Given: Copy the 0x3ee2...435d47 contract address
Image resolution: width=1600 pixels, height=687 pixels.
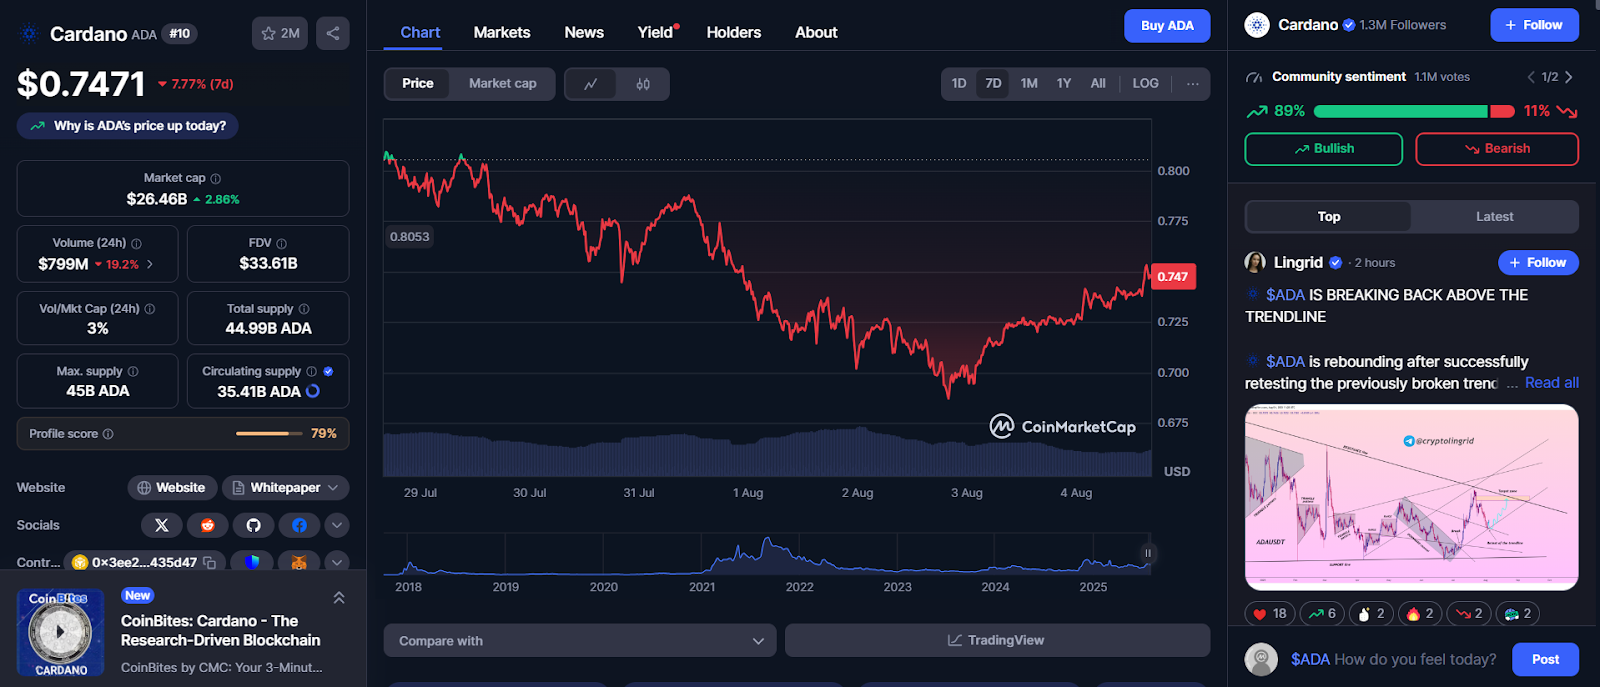Looking at the screenshot, I should [209, 563].
